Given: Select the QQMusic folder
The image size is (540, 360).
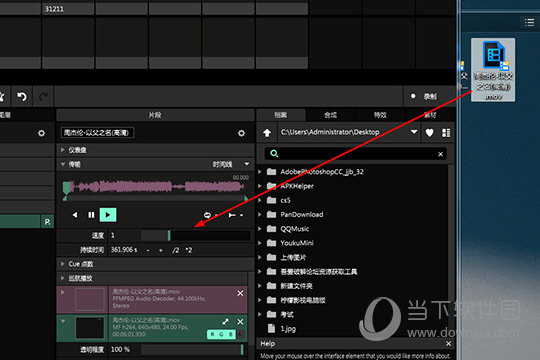Looking at the screenshot, I should pyautogui.click(x=294, y=229).
